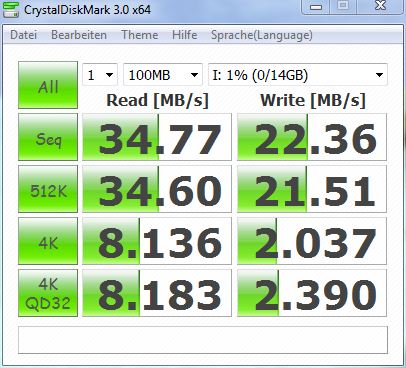Image resolution: width=406 pixels, height=368 pixels.
Task: Expand the test count dropdown showing 1
Action: pyautogui.click(x=100, y=75)
